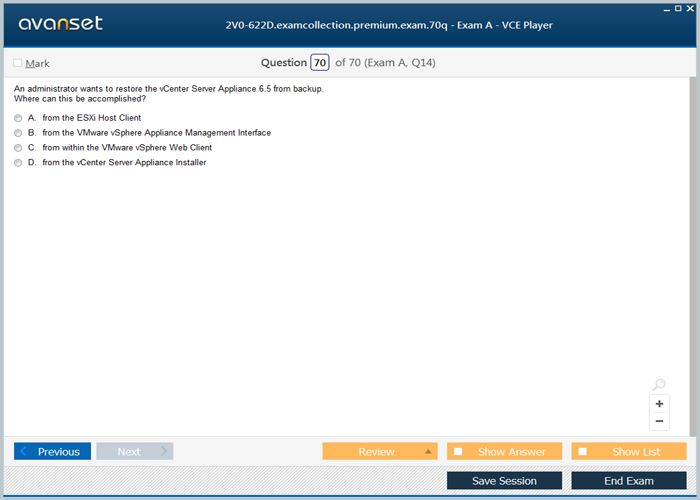
Task: Choose answer C, vSphere Web Client
Action: 18,148
